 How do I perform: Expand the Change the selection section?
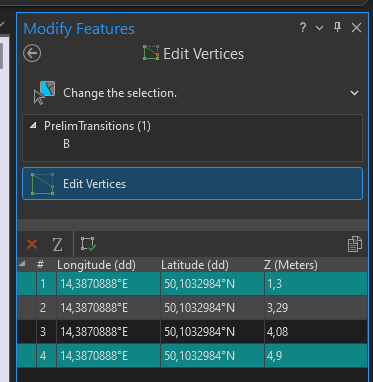[x=354, y=93]
